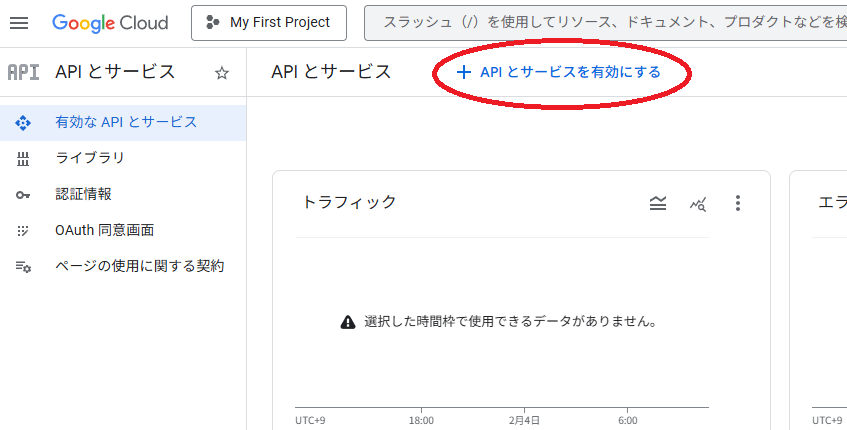Image resolution: width=847 pixels, height=430 pixels.
Task: Focus the resource search field
Action: tap(606, 23)
